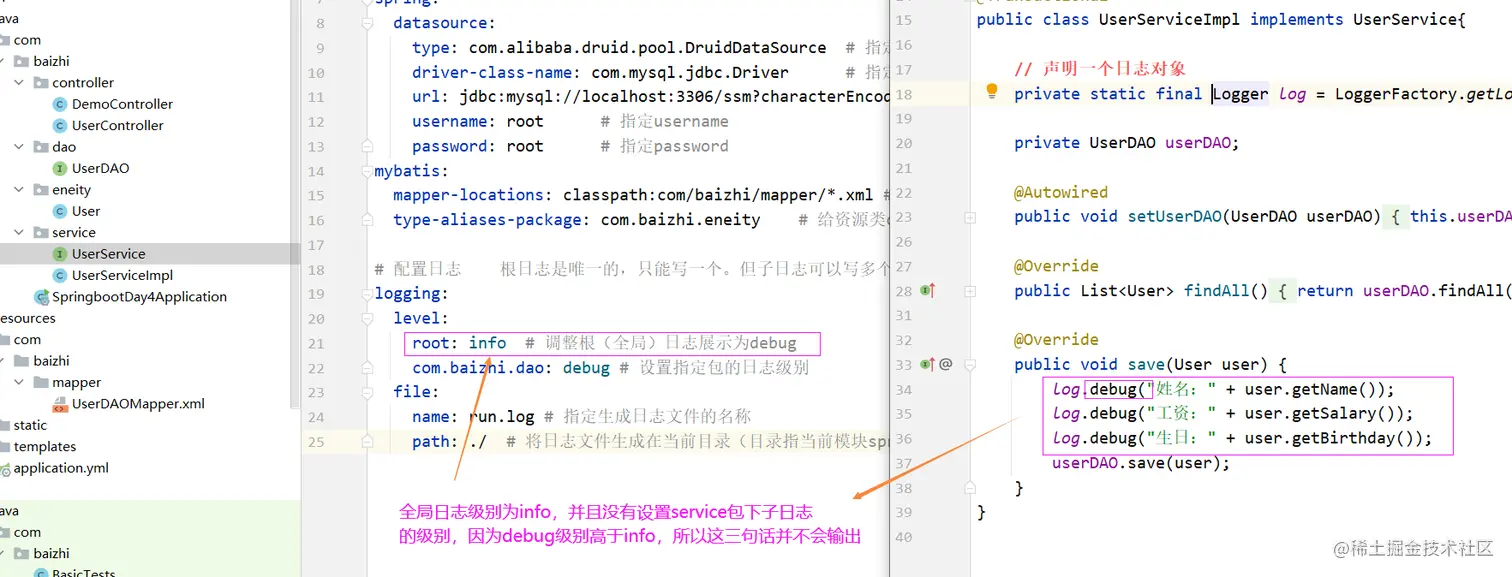Collapse the eneity package chevron
The height and width of the screenshot is (577, 1512).
[x=19, y=190]
